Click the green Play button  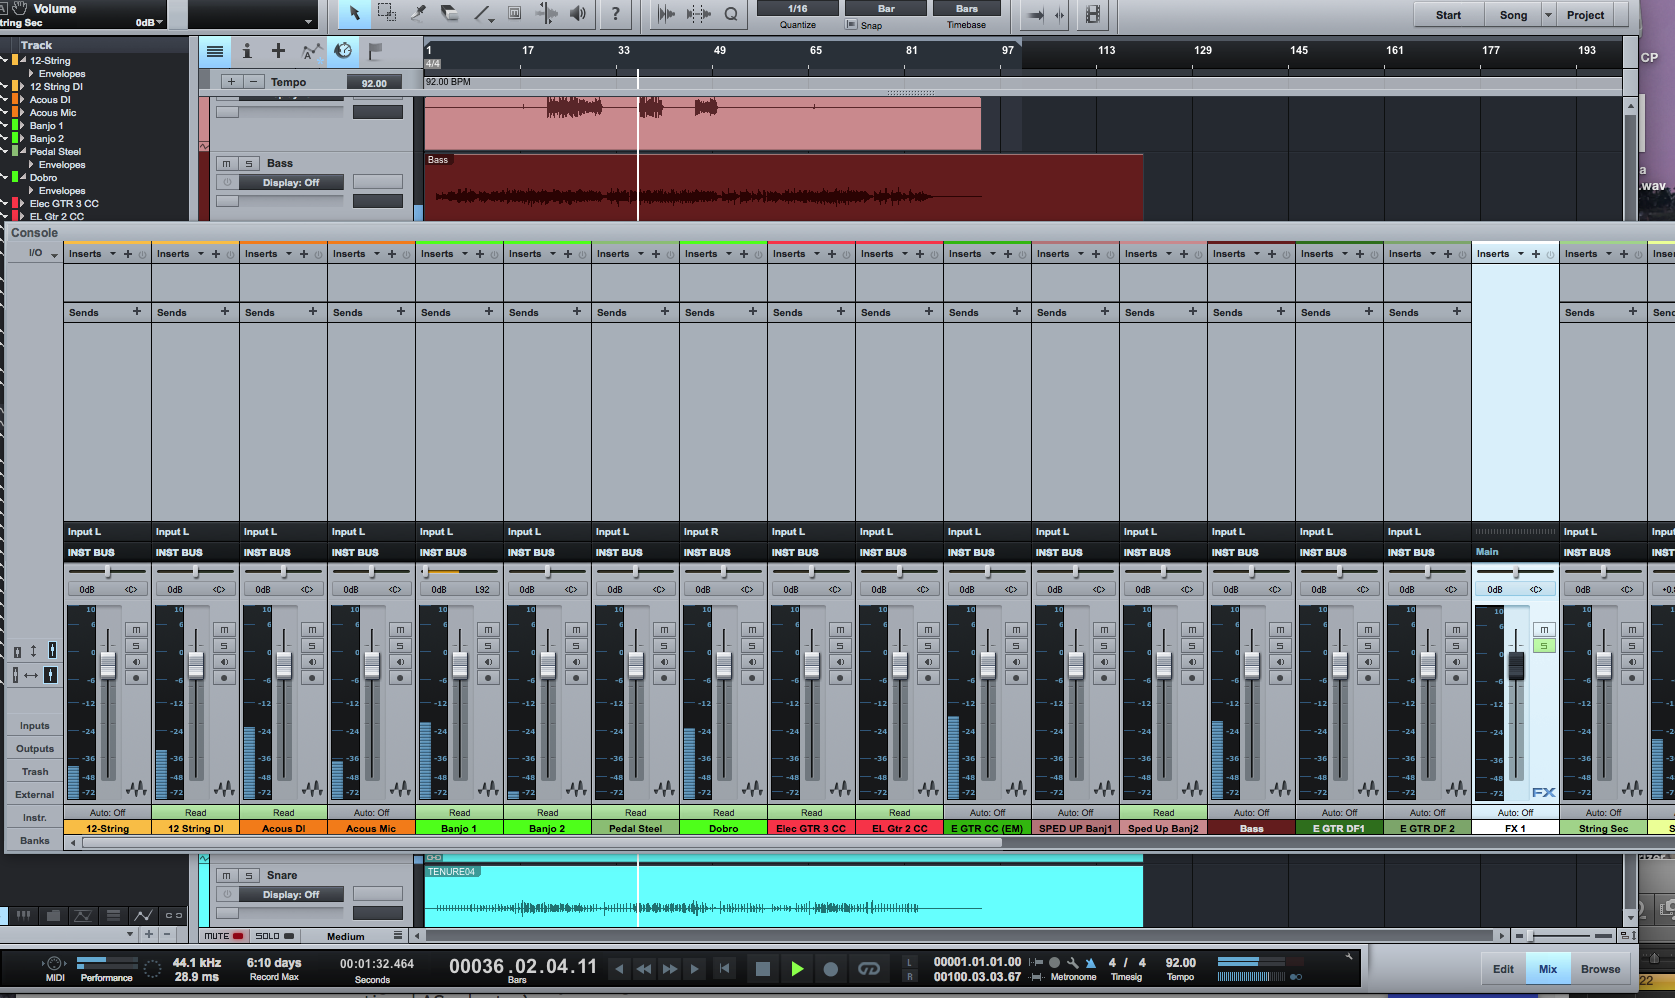[797, 968]
